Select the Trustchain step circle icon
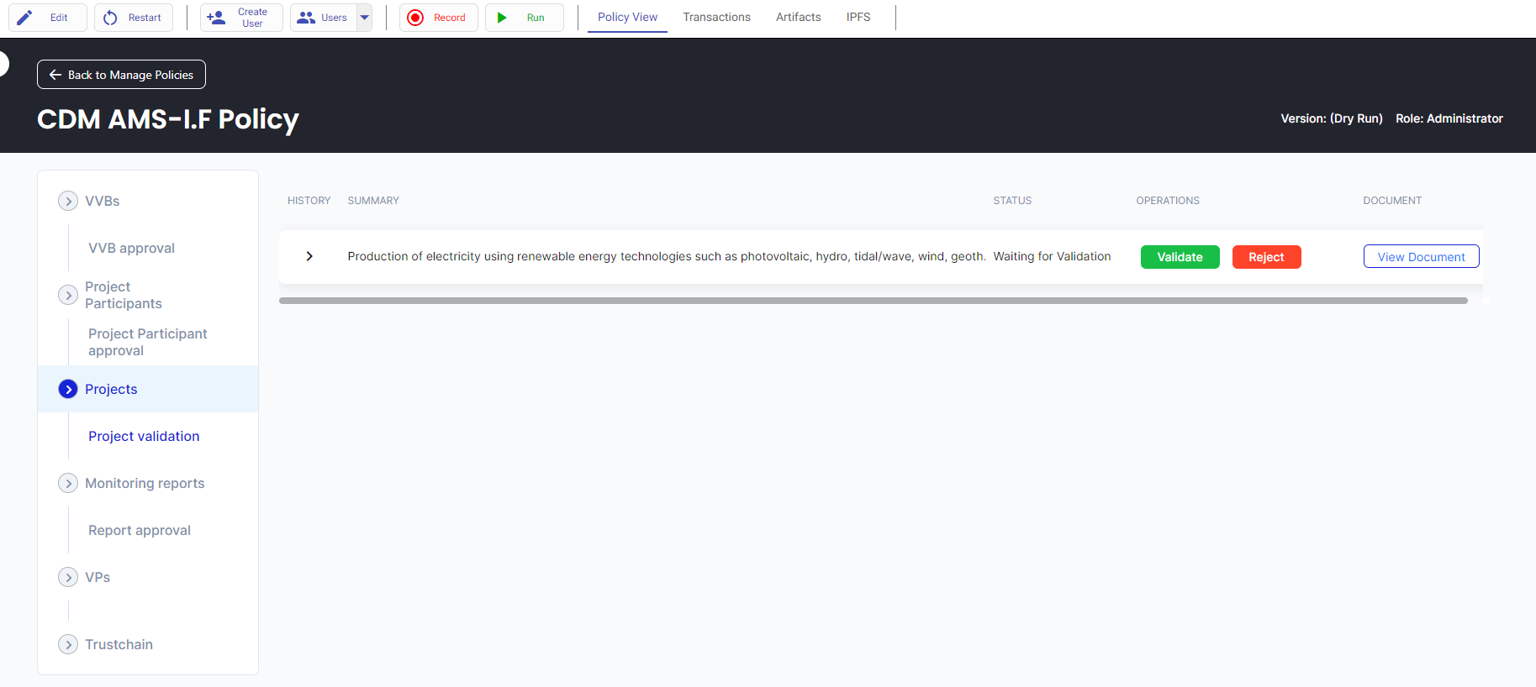The image size is (1536, 687). coord(68,645)
